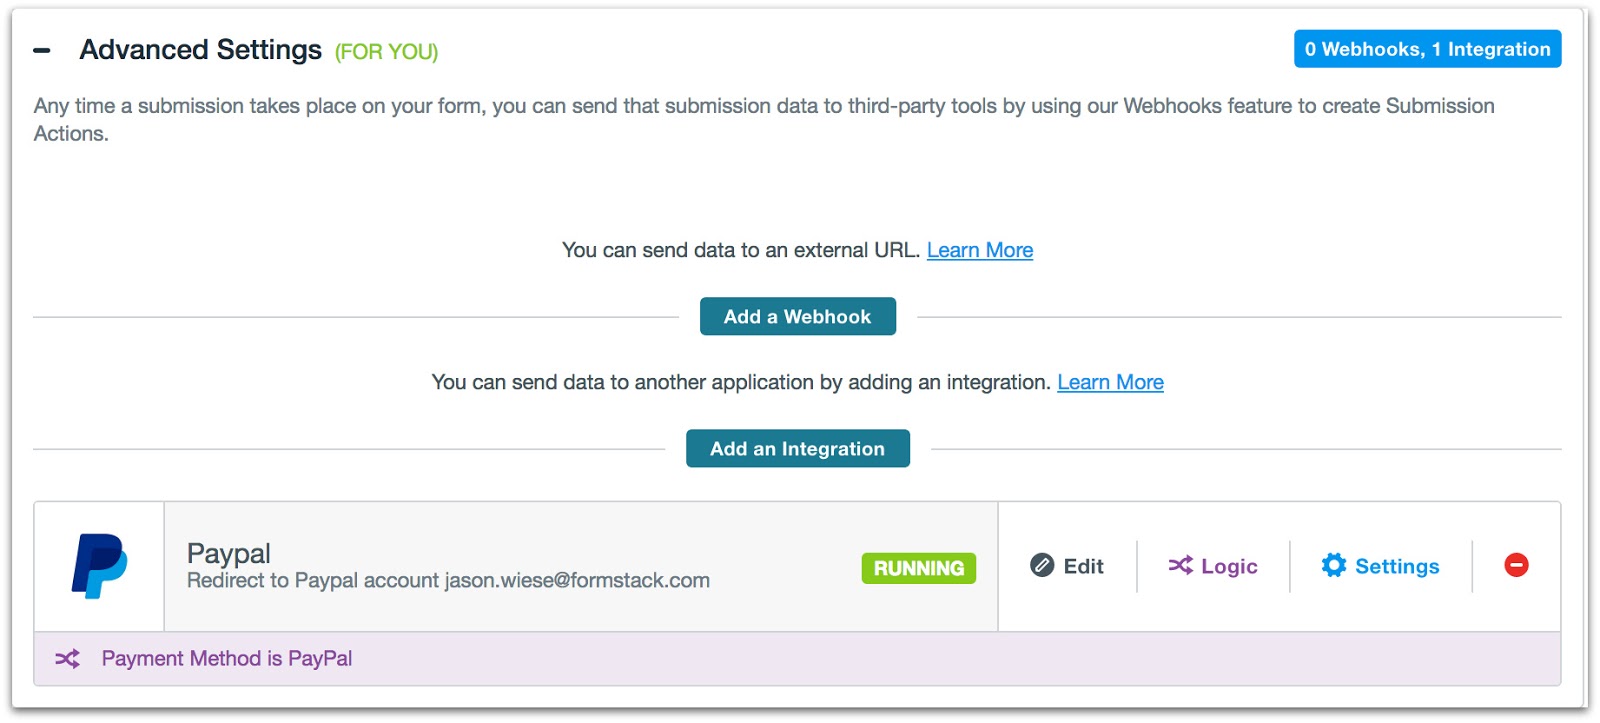1600x723 pixels.
Task: Open Learn More link about external URL
Action: click(979, 250)
